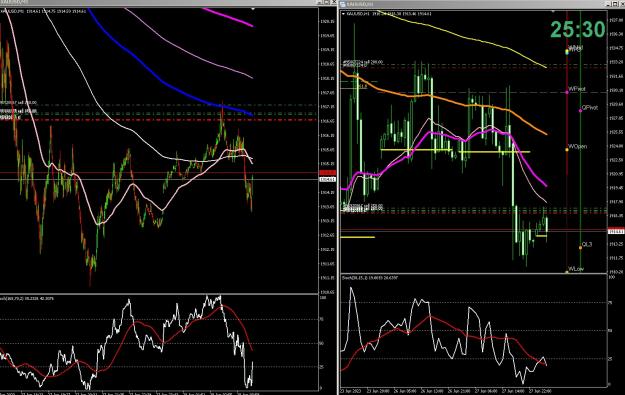
Task: Select the WPivot level label
Action: (577, 89)
